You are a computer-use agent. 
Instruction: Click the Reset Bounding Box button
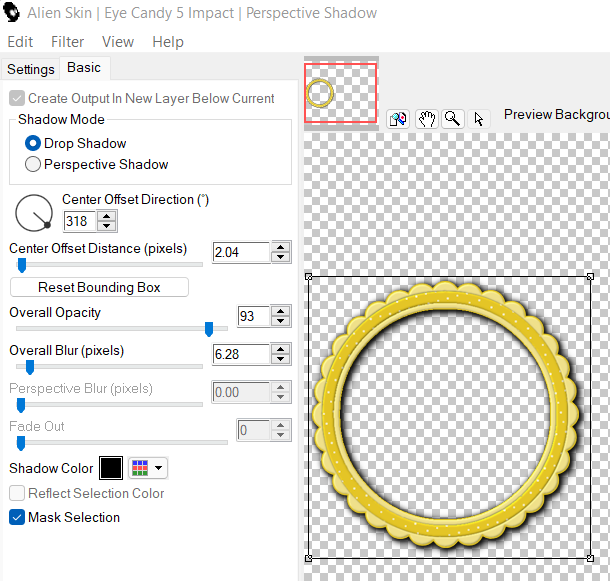tap(99, 287)
